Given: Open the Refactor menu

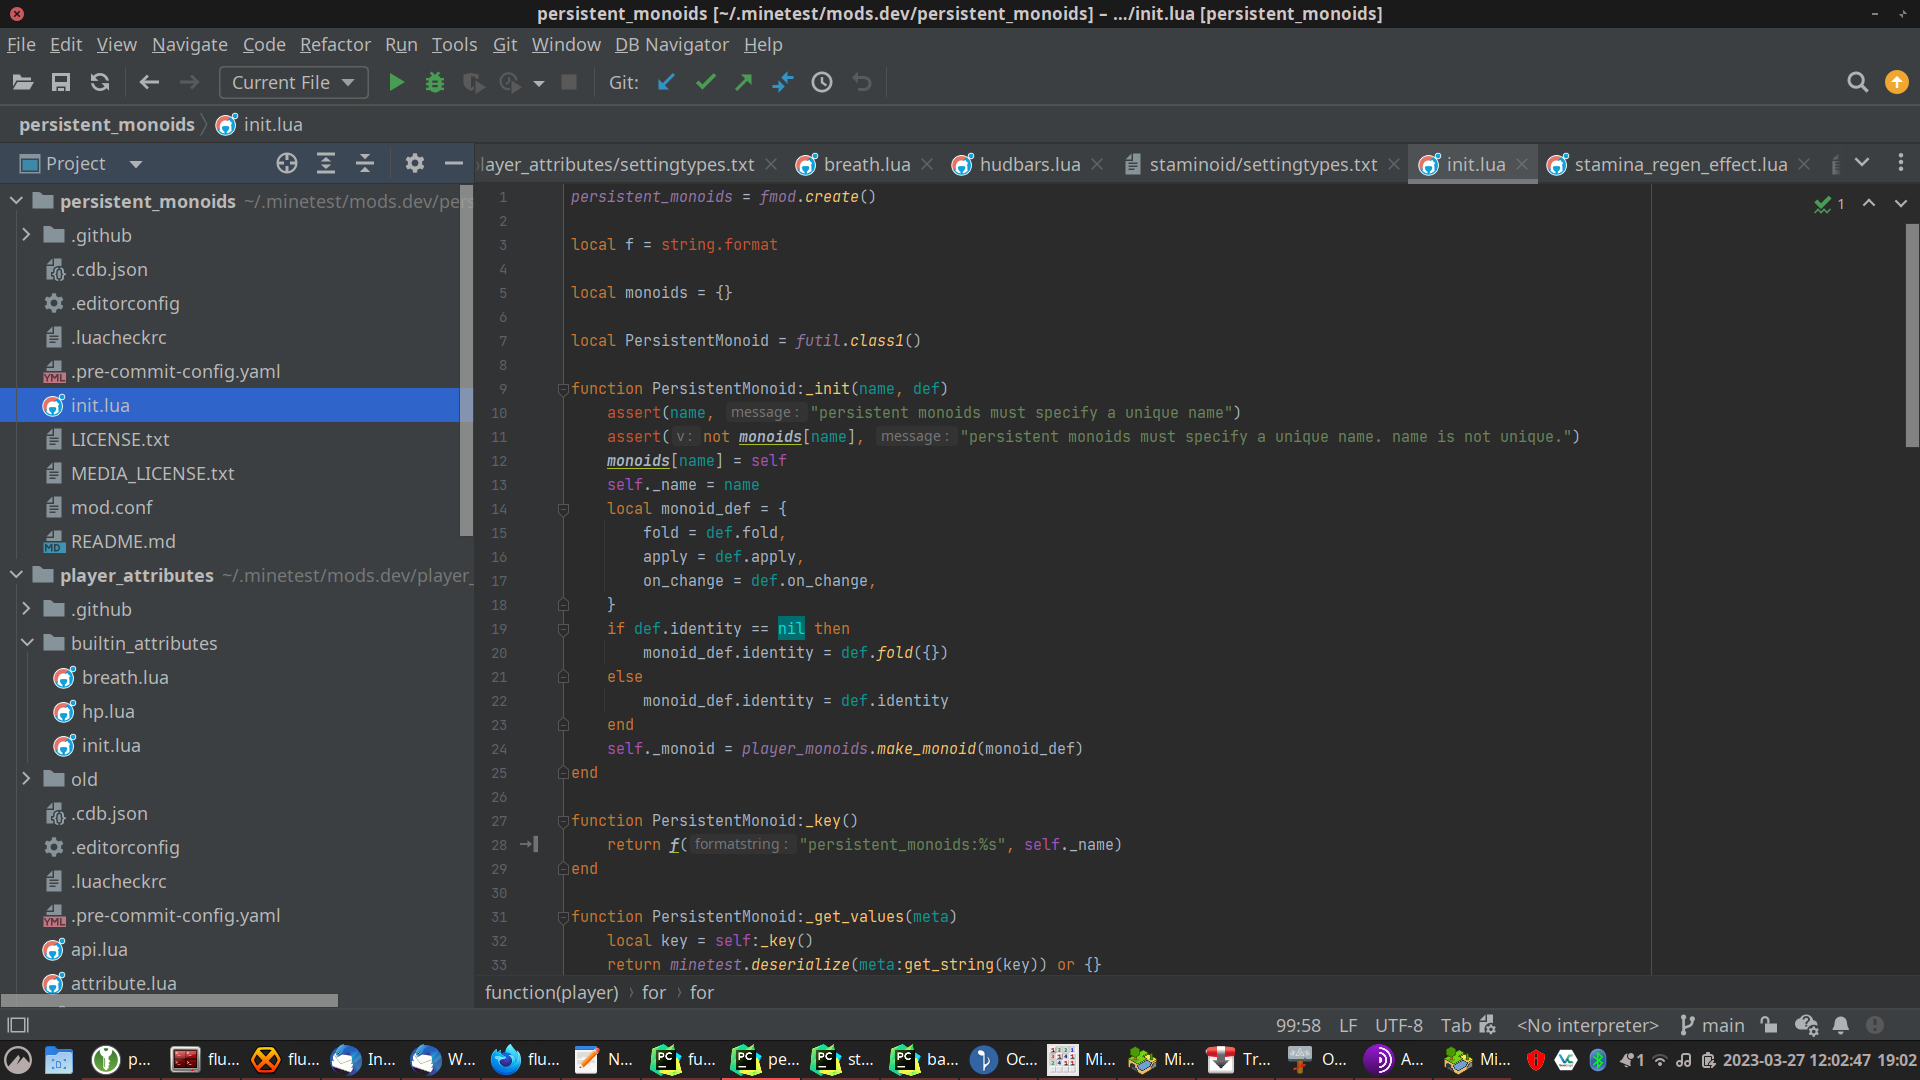Looking at the screenshot, I should point(334,45).
